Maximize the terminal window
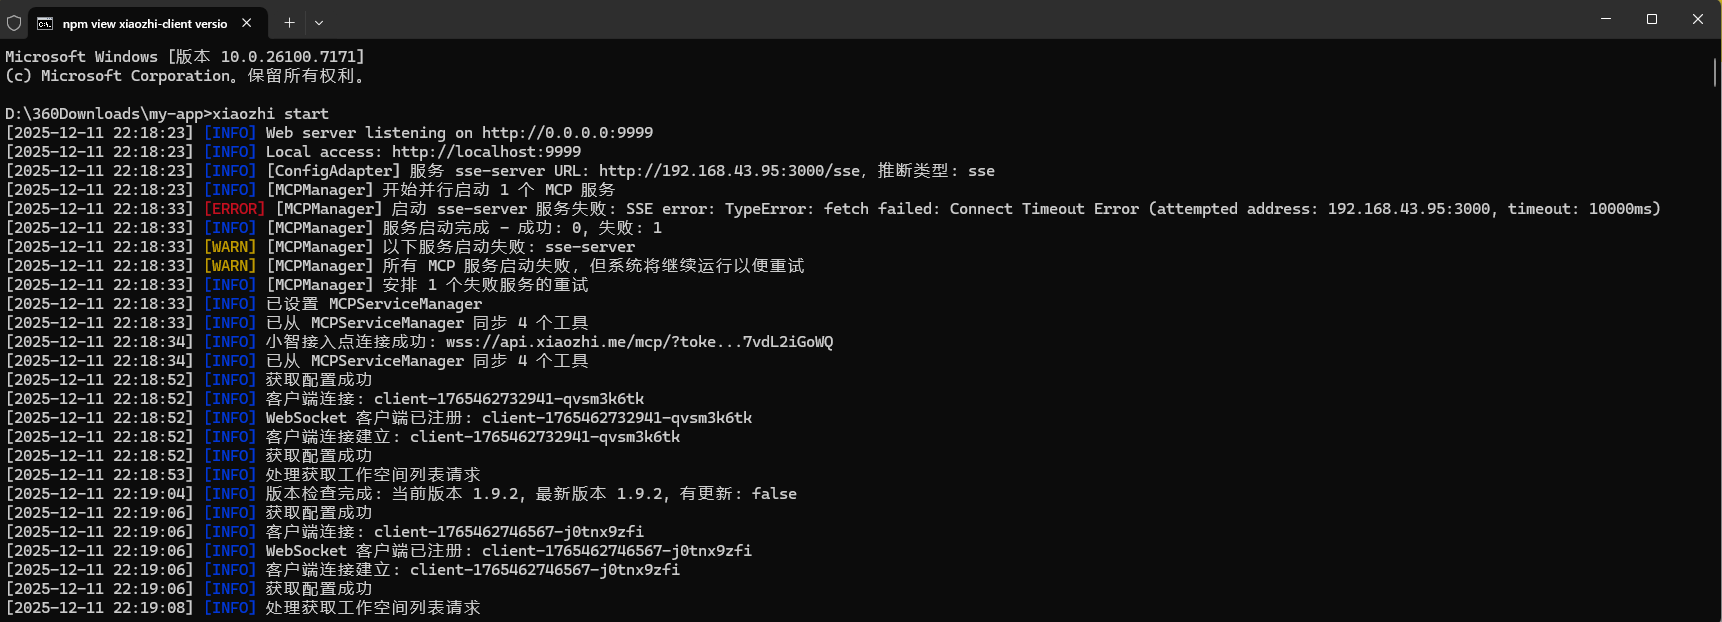 point(1652,19)
